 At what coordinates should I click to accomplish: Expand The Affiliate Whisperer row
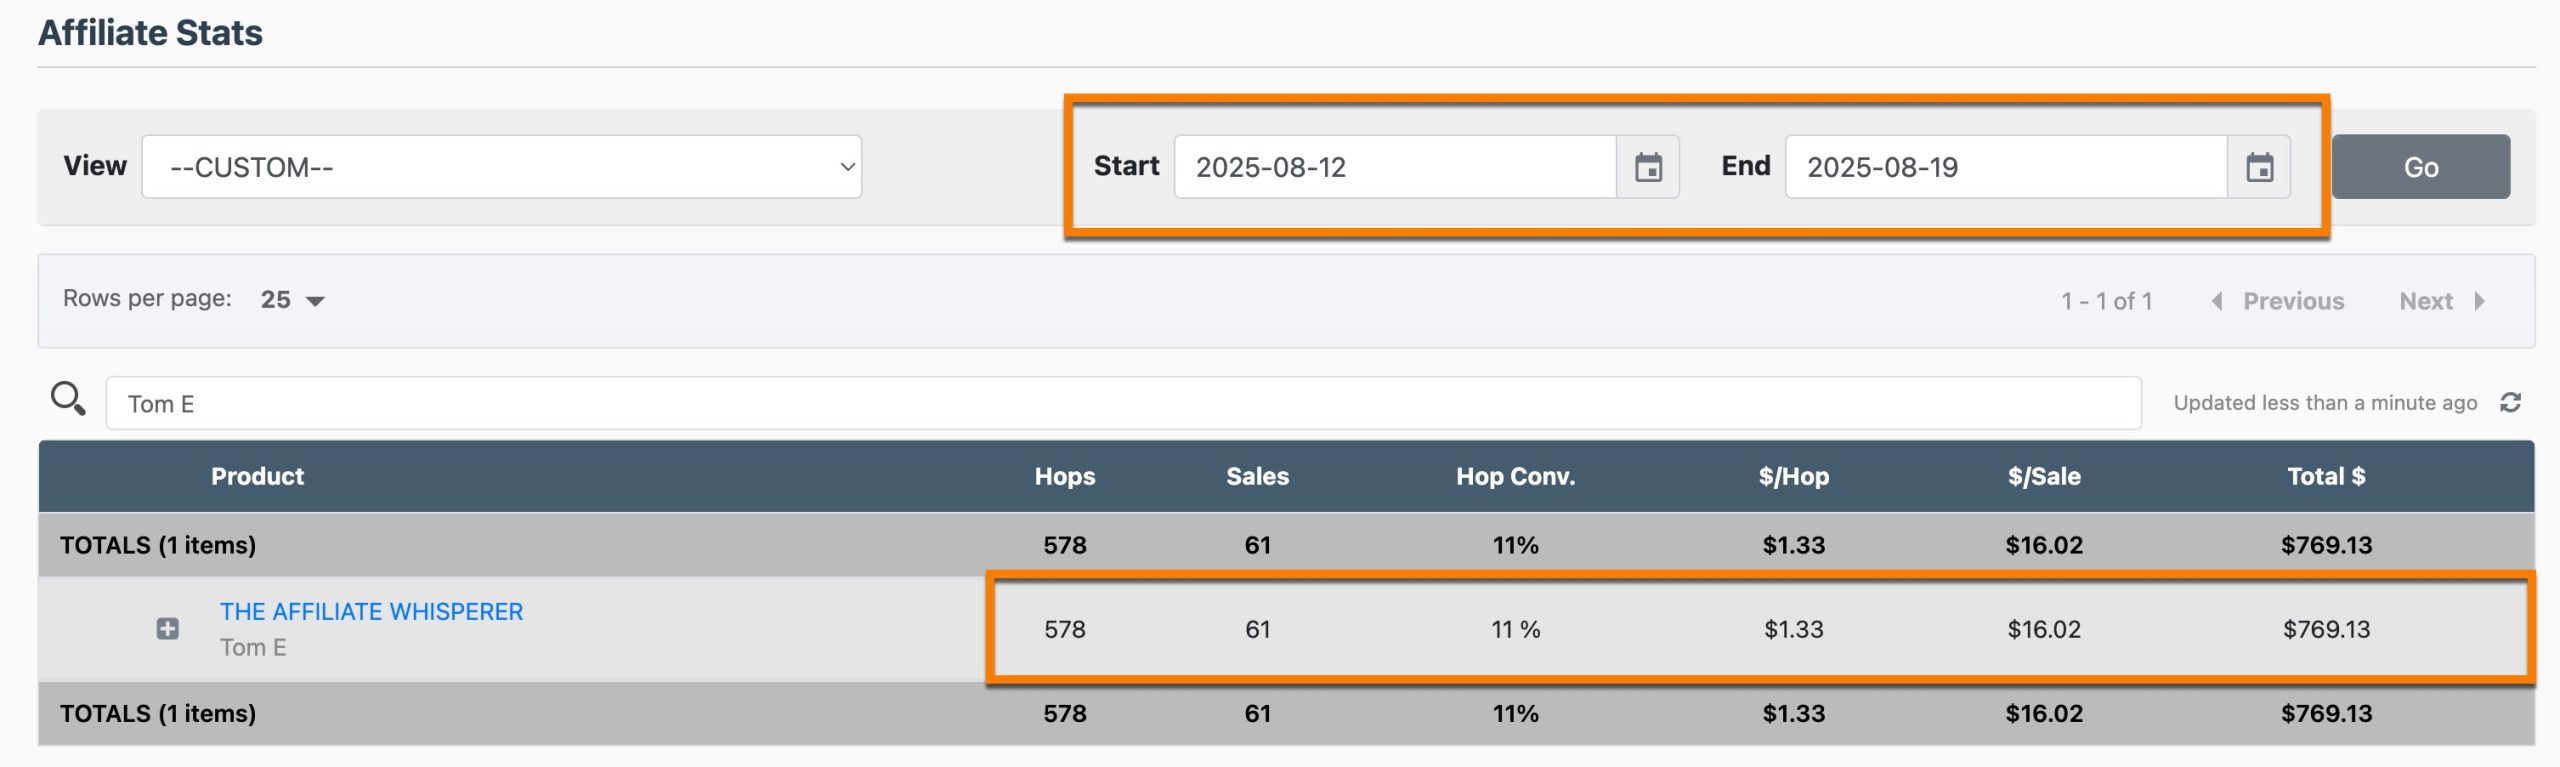pyautogui.click(x=168, y=629)
